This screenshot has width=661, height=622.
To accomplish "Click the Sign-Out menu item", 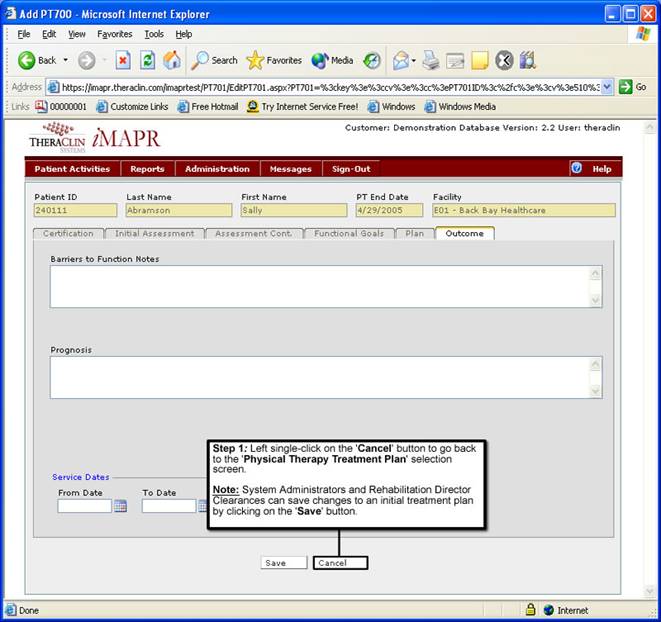I will point(351,169).
